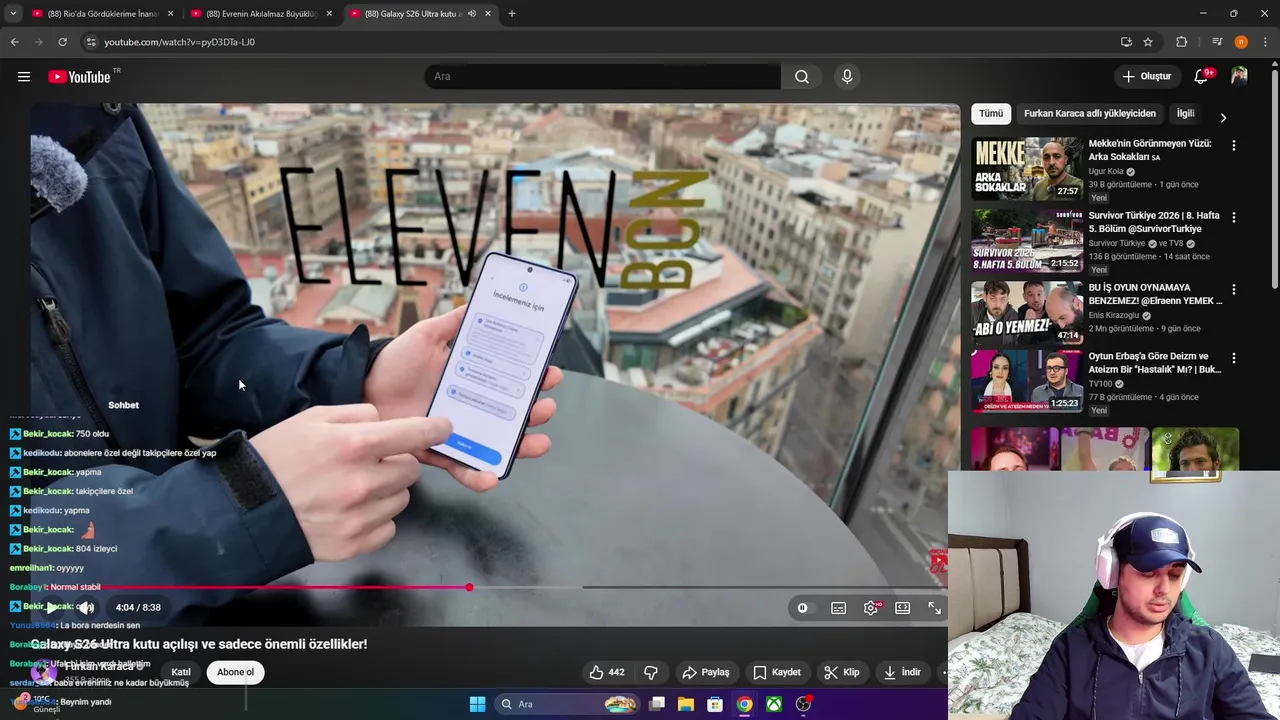Screen dimensions: 1280x720
Task: Click the Survivor Türkiye 2026 video title
Action: coord(1154,222)
